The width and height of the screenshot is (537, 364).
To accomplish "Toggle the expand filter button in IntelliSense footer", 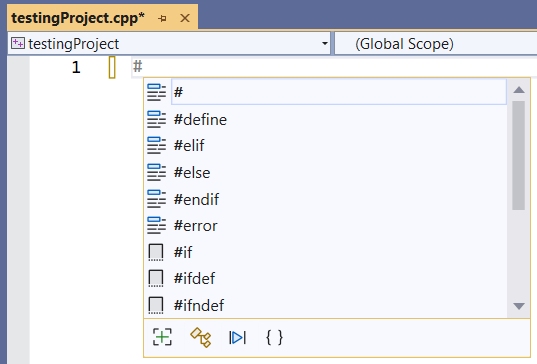I will coord(162,337).
